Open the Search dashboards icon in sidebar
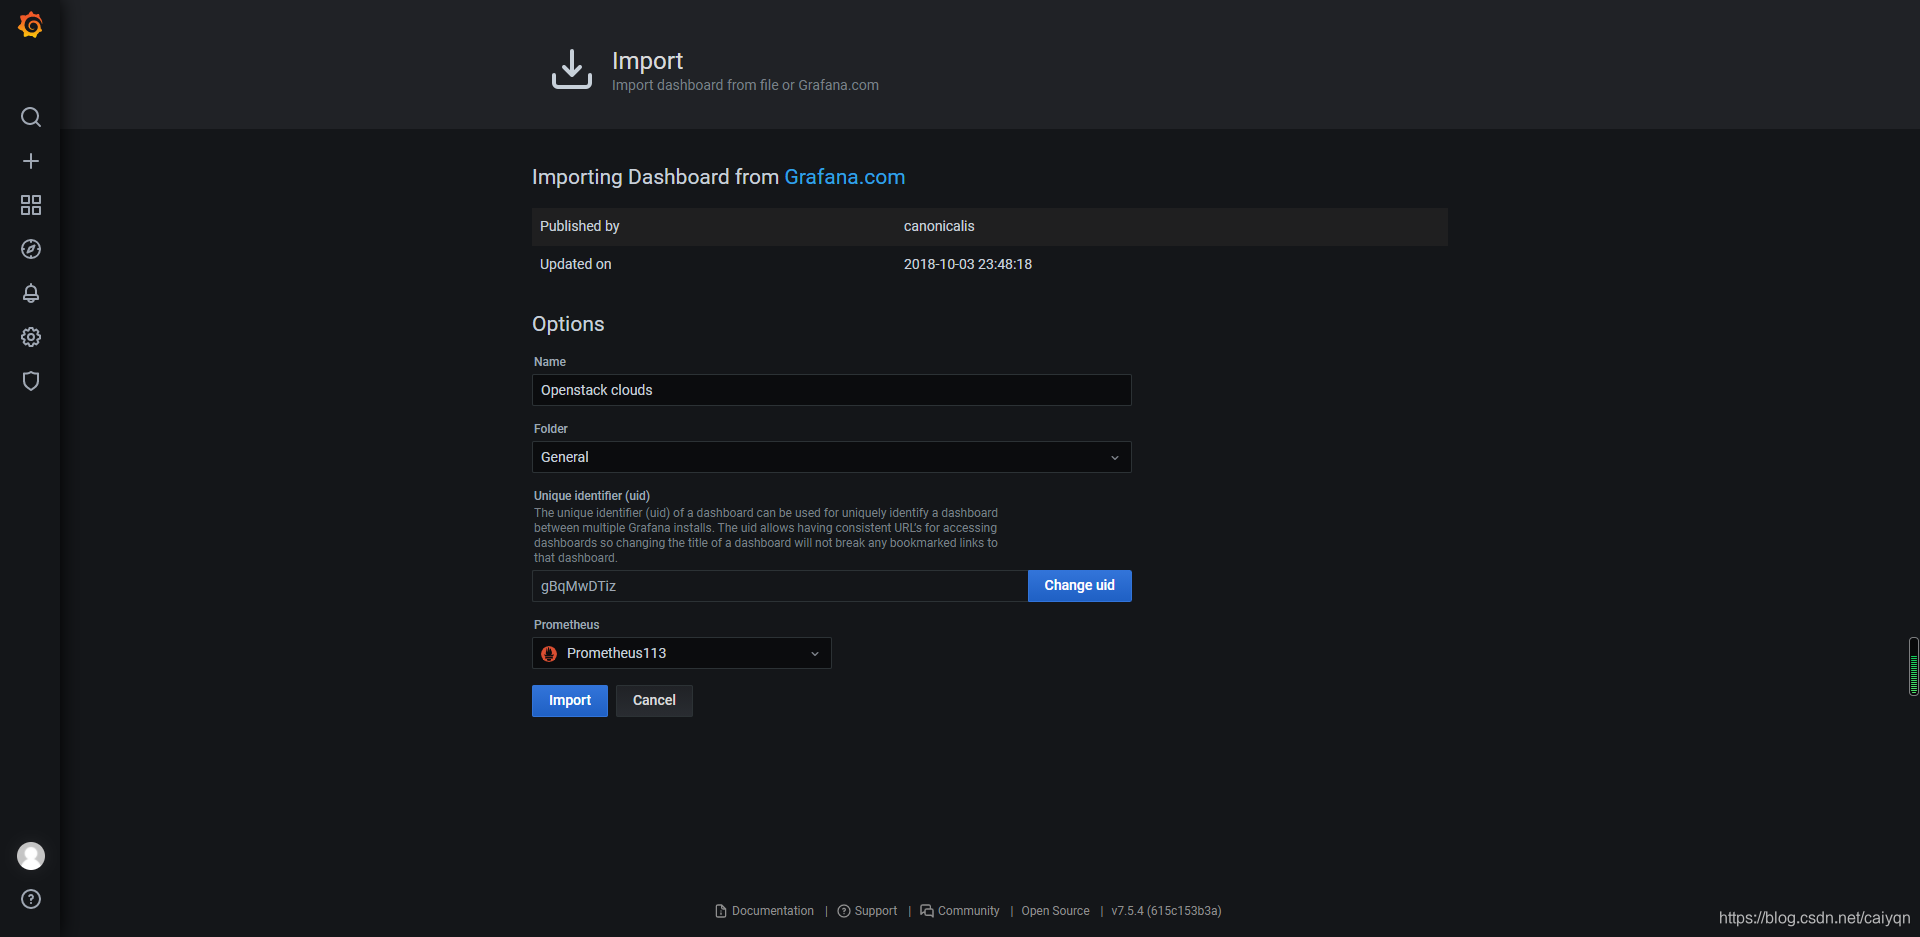 (31, 117)
